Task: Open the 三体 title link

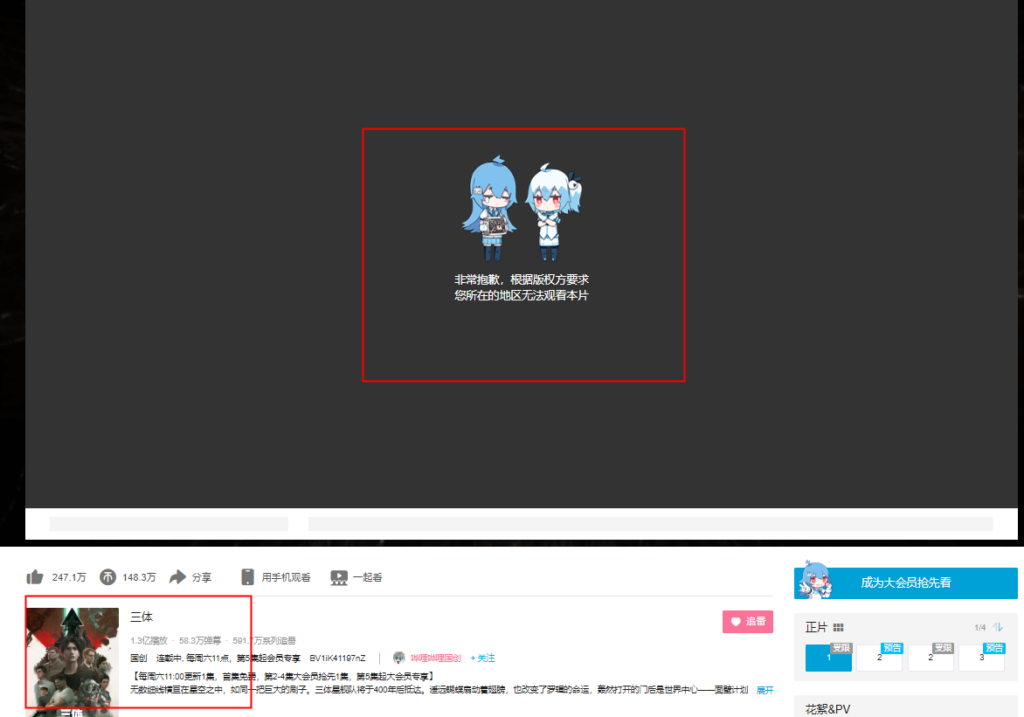Action: pyautogui.click(x=142, y=617)
